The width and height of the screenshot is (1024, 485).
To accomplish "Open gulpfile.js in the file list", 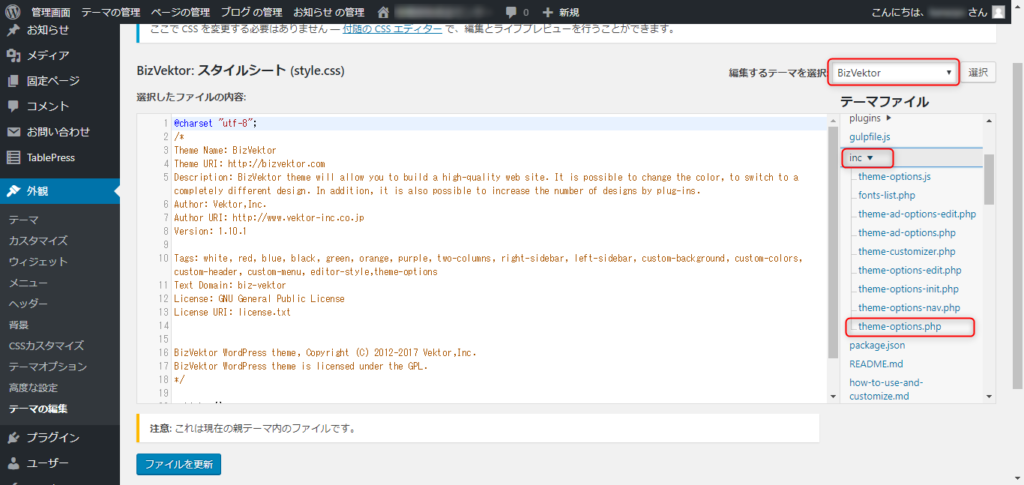I will (x=869, y=136).
